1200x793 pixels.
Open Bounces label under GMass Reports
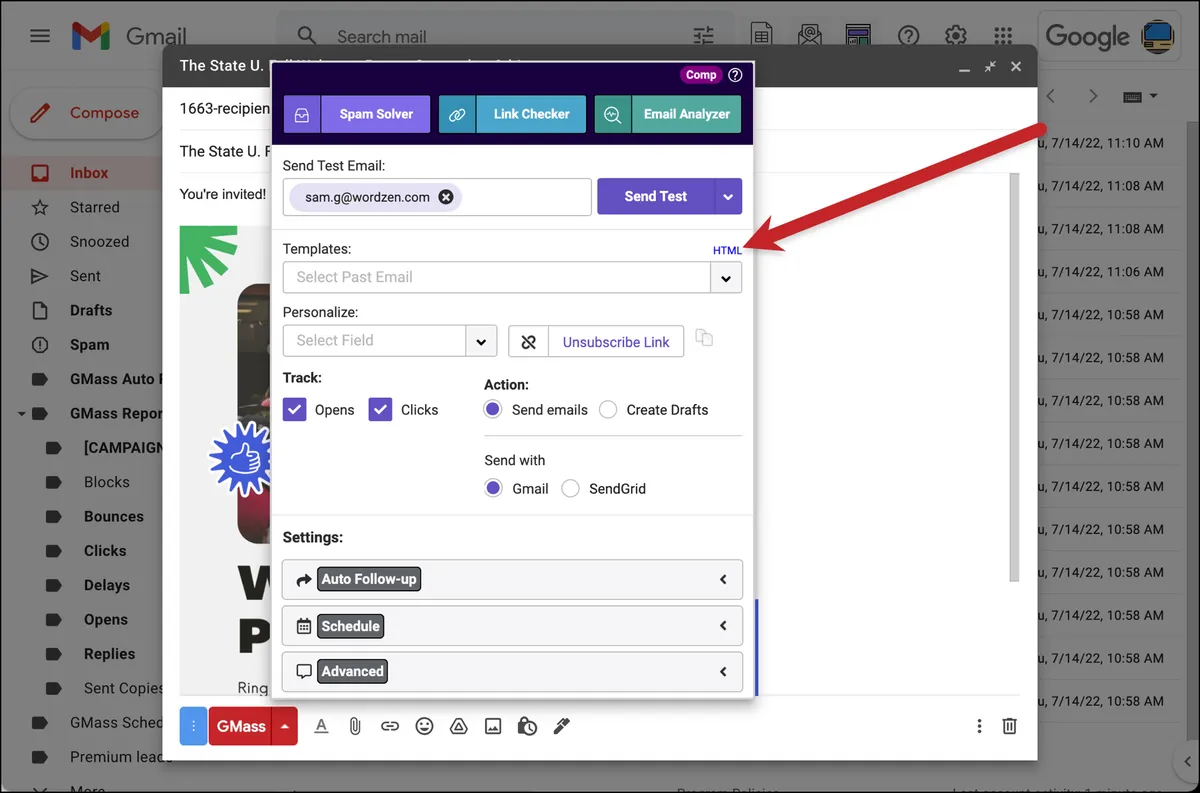113,516
